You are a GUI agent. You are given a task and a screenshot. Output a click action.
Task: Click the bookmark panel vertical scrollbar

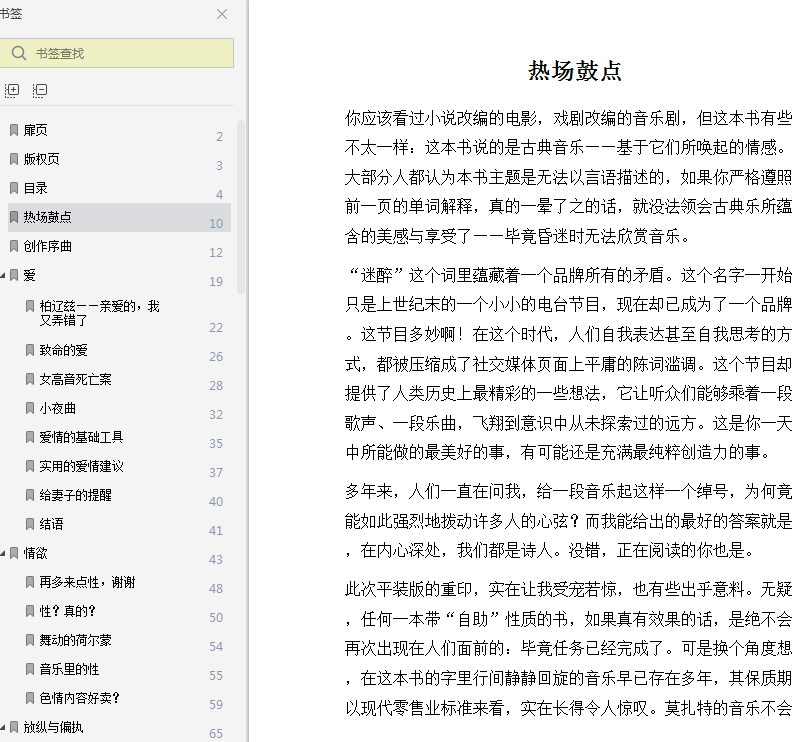click(240, 207)
